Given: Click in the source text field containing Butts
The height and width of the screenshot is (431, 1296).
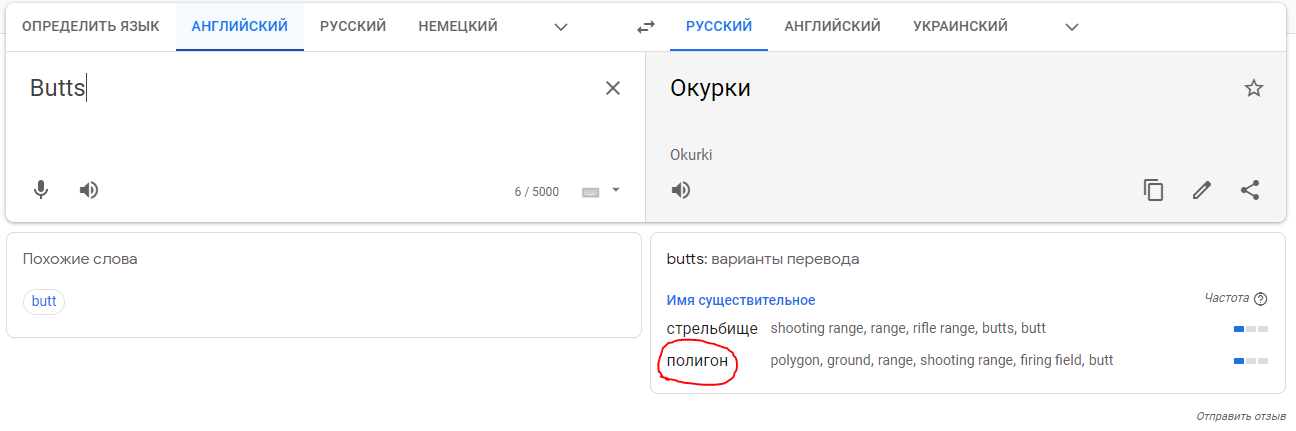Looking at the screenshot, I should (x=300, y=120).
